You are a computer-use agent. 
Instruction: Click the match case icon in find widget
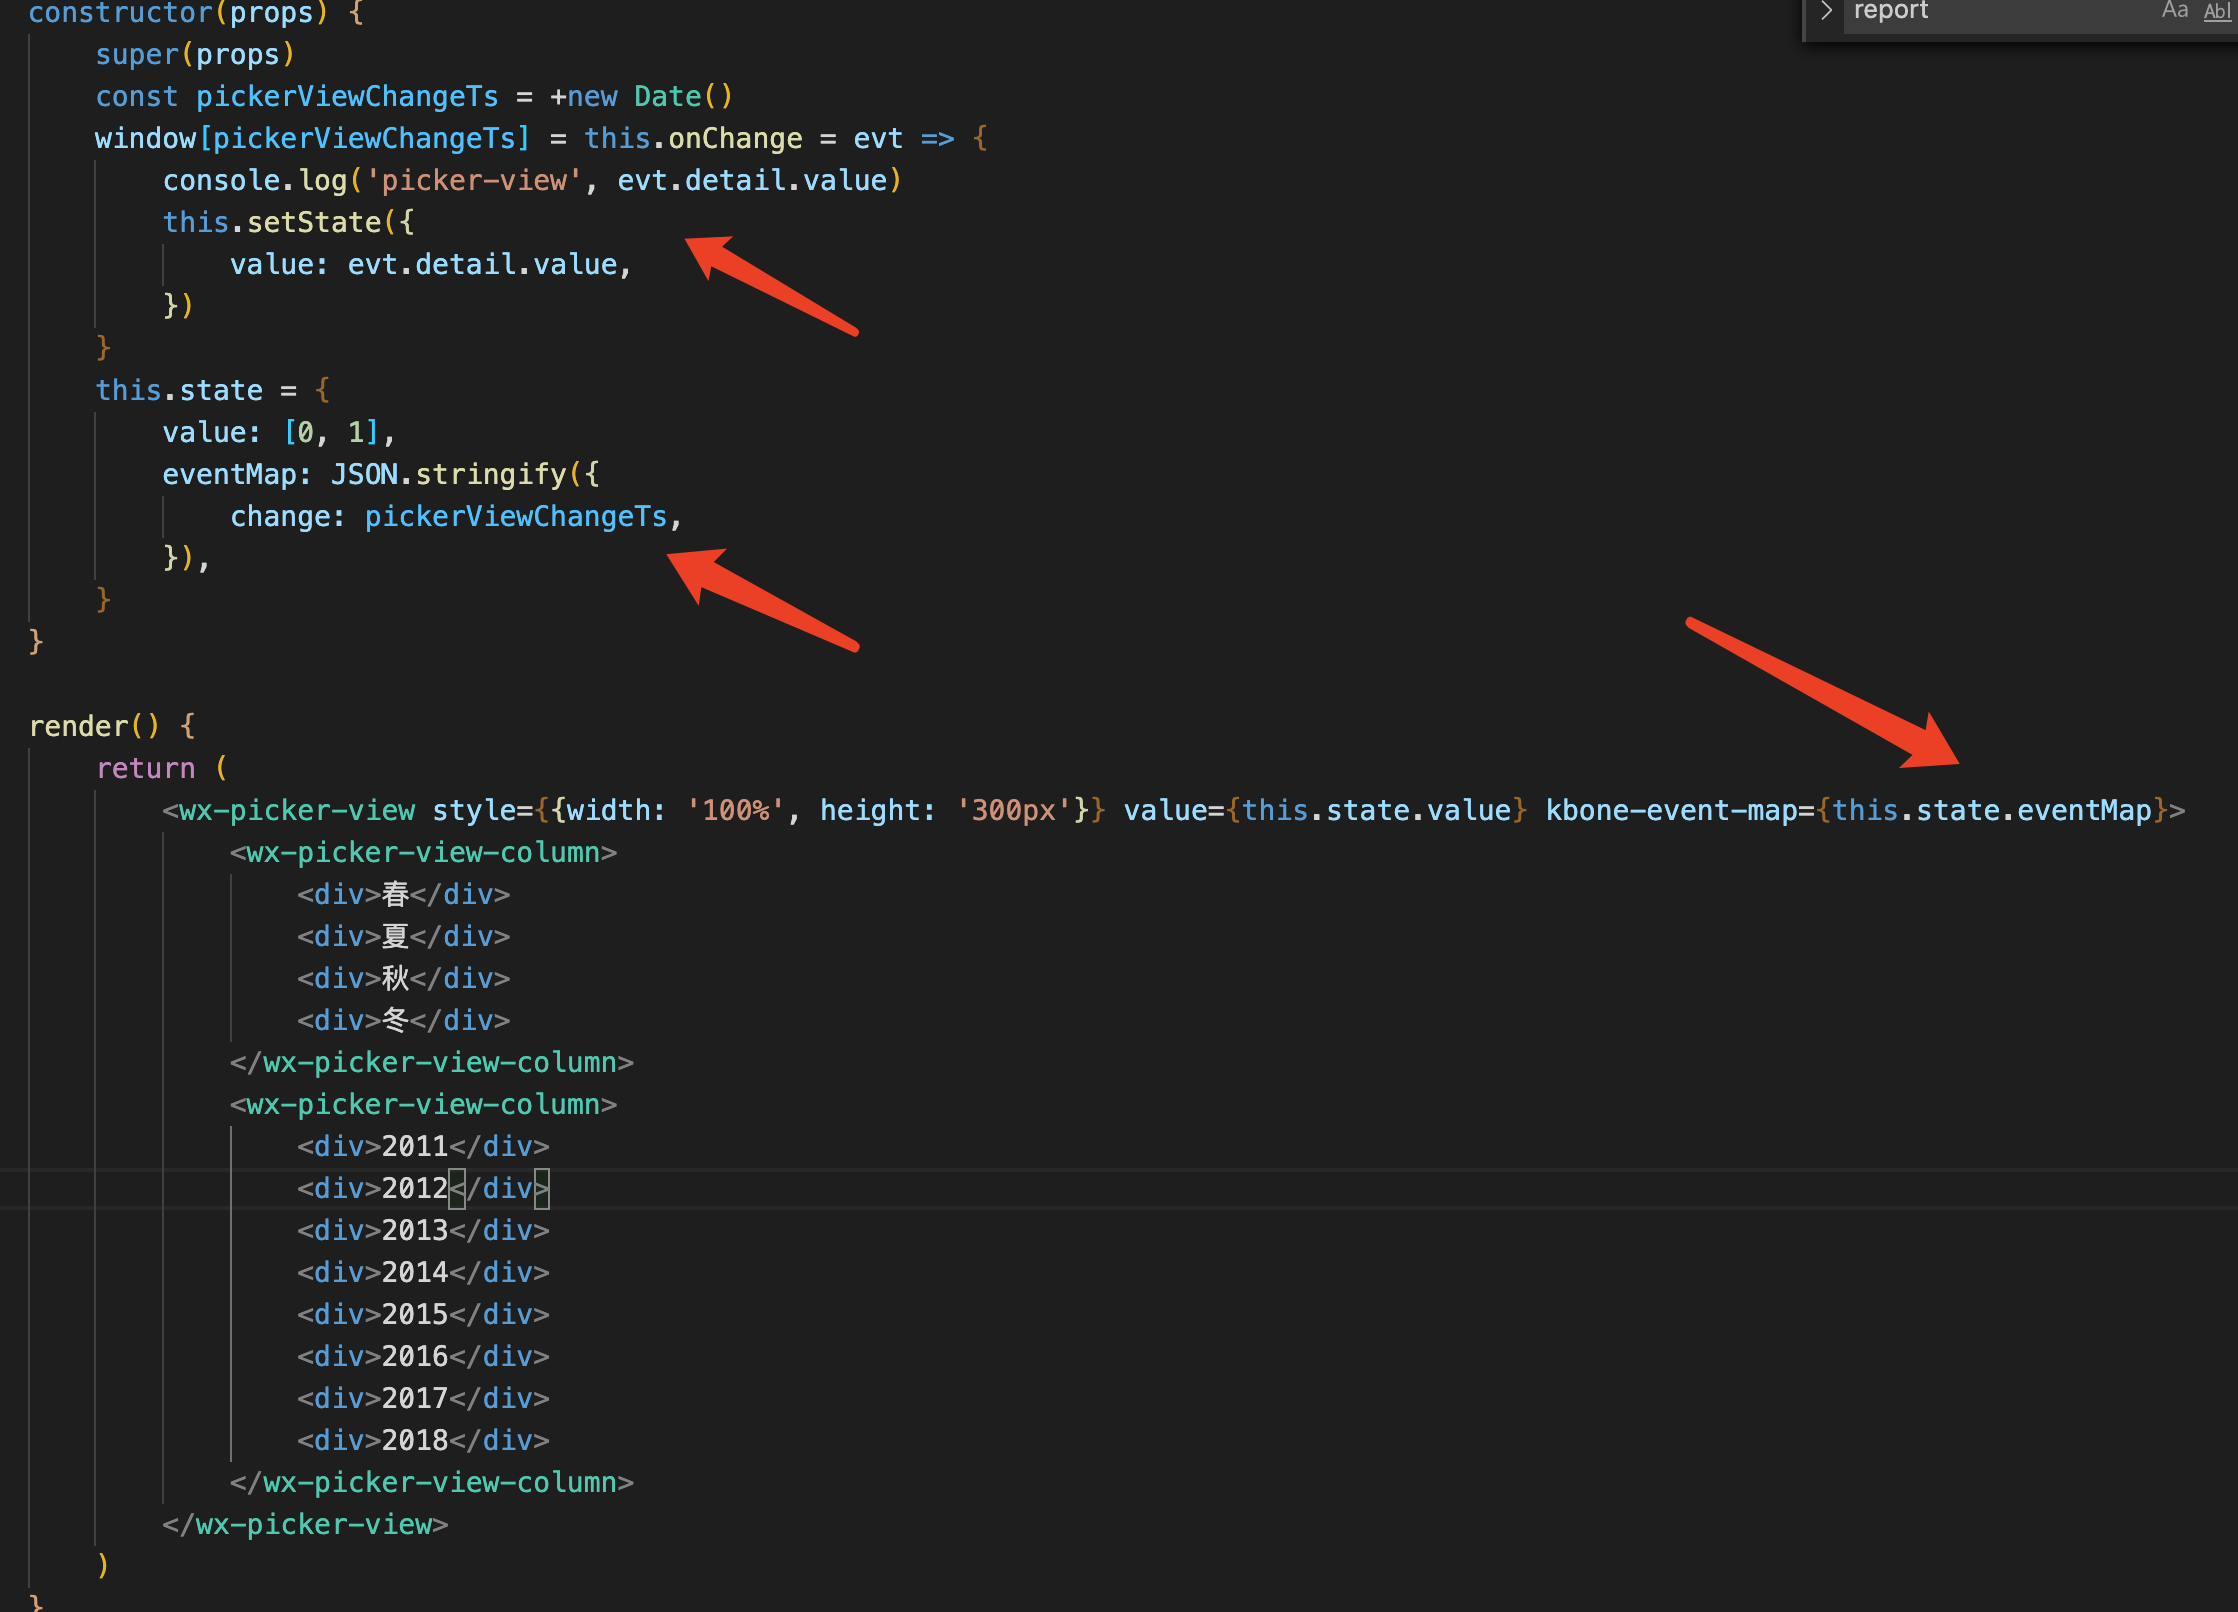[2174, 11]
